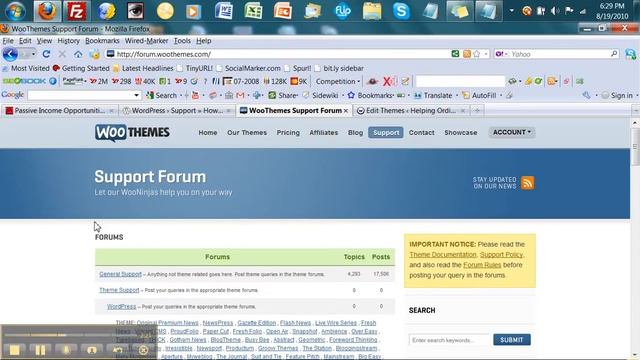The height and width of the screenshot is (360, 640).
Task: Click the volume icon in system tray
Action: point(555,11)
